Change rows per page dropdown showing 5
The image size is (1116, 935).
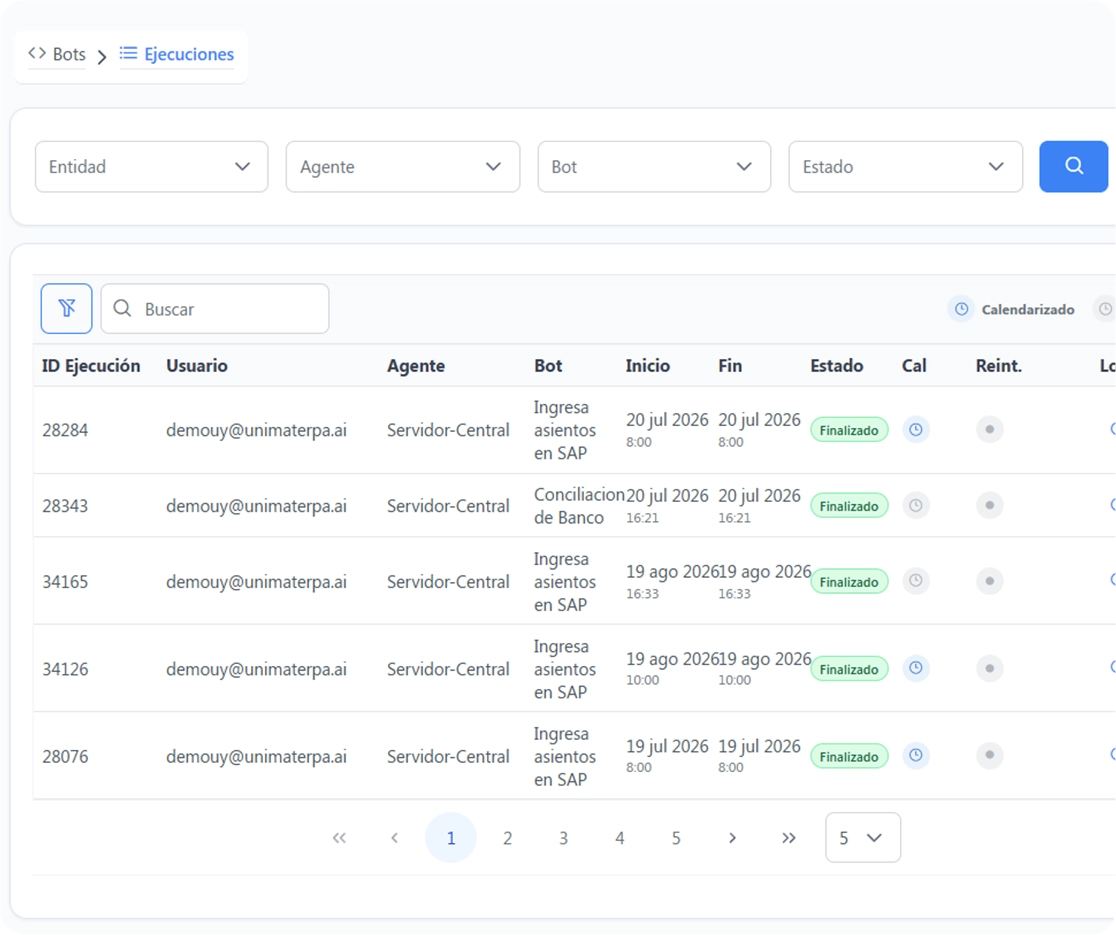[863, 838]
